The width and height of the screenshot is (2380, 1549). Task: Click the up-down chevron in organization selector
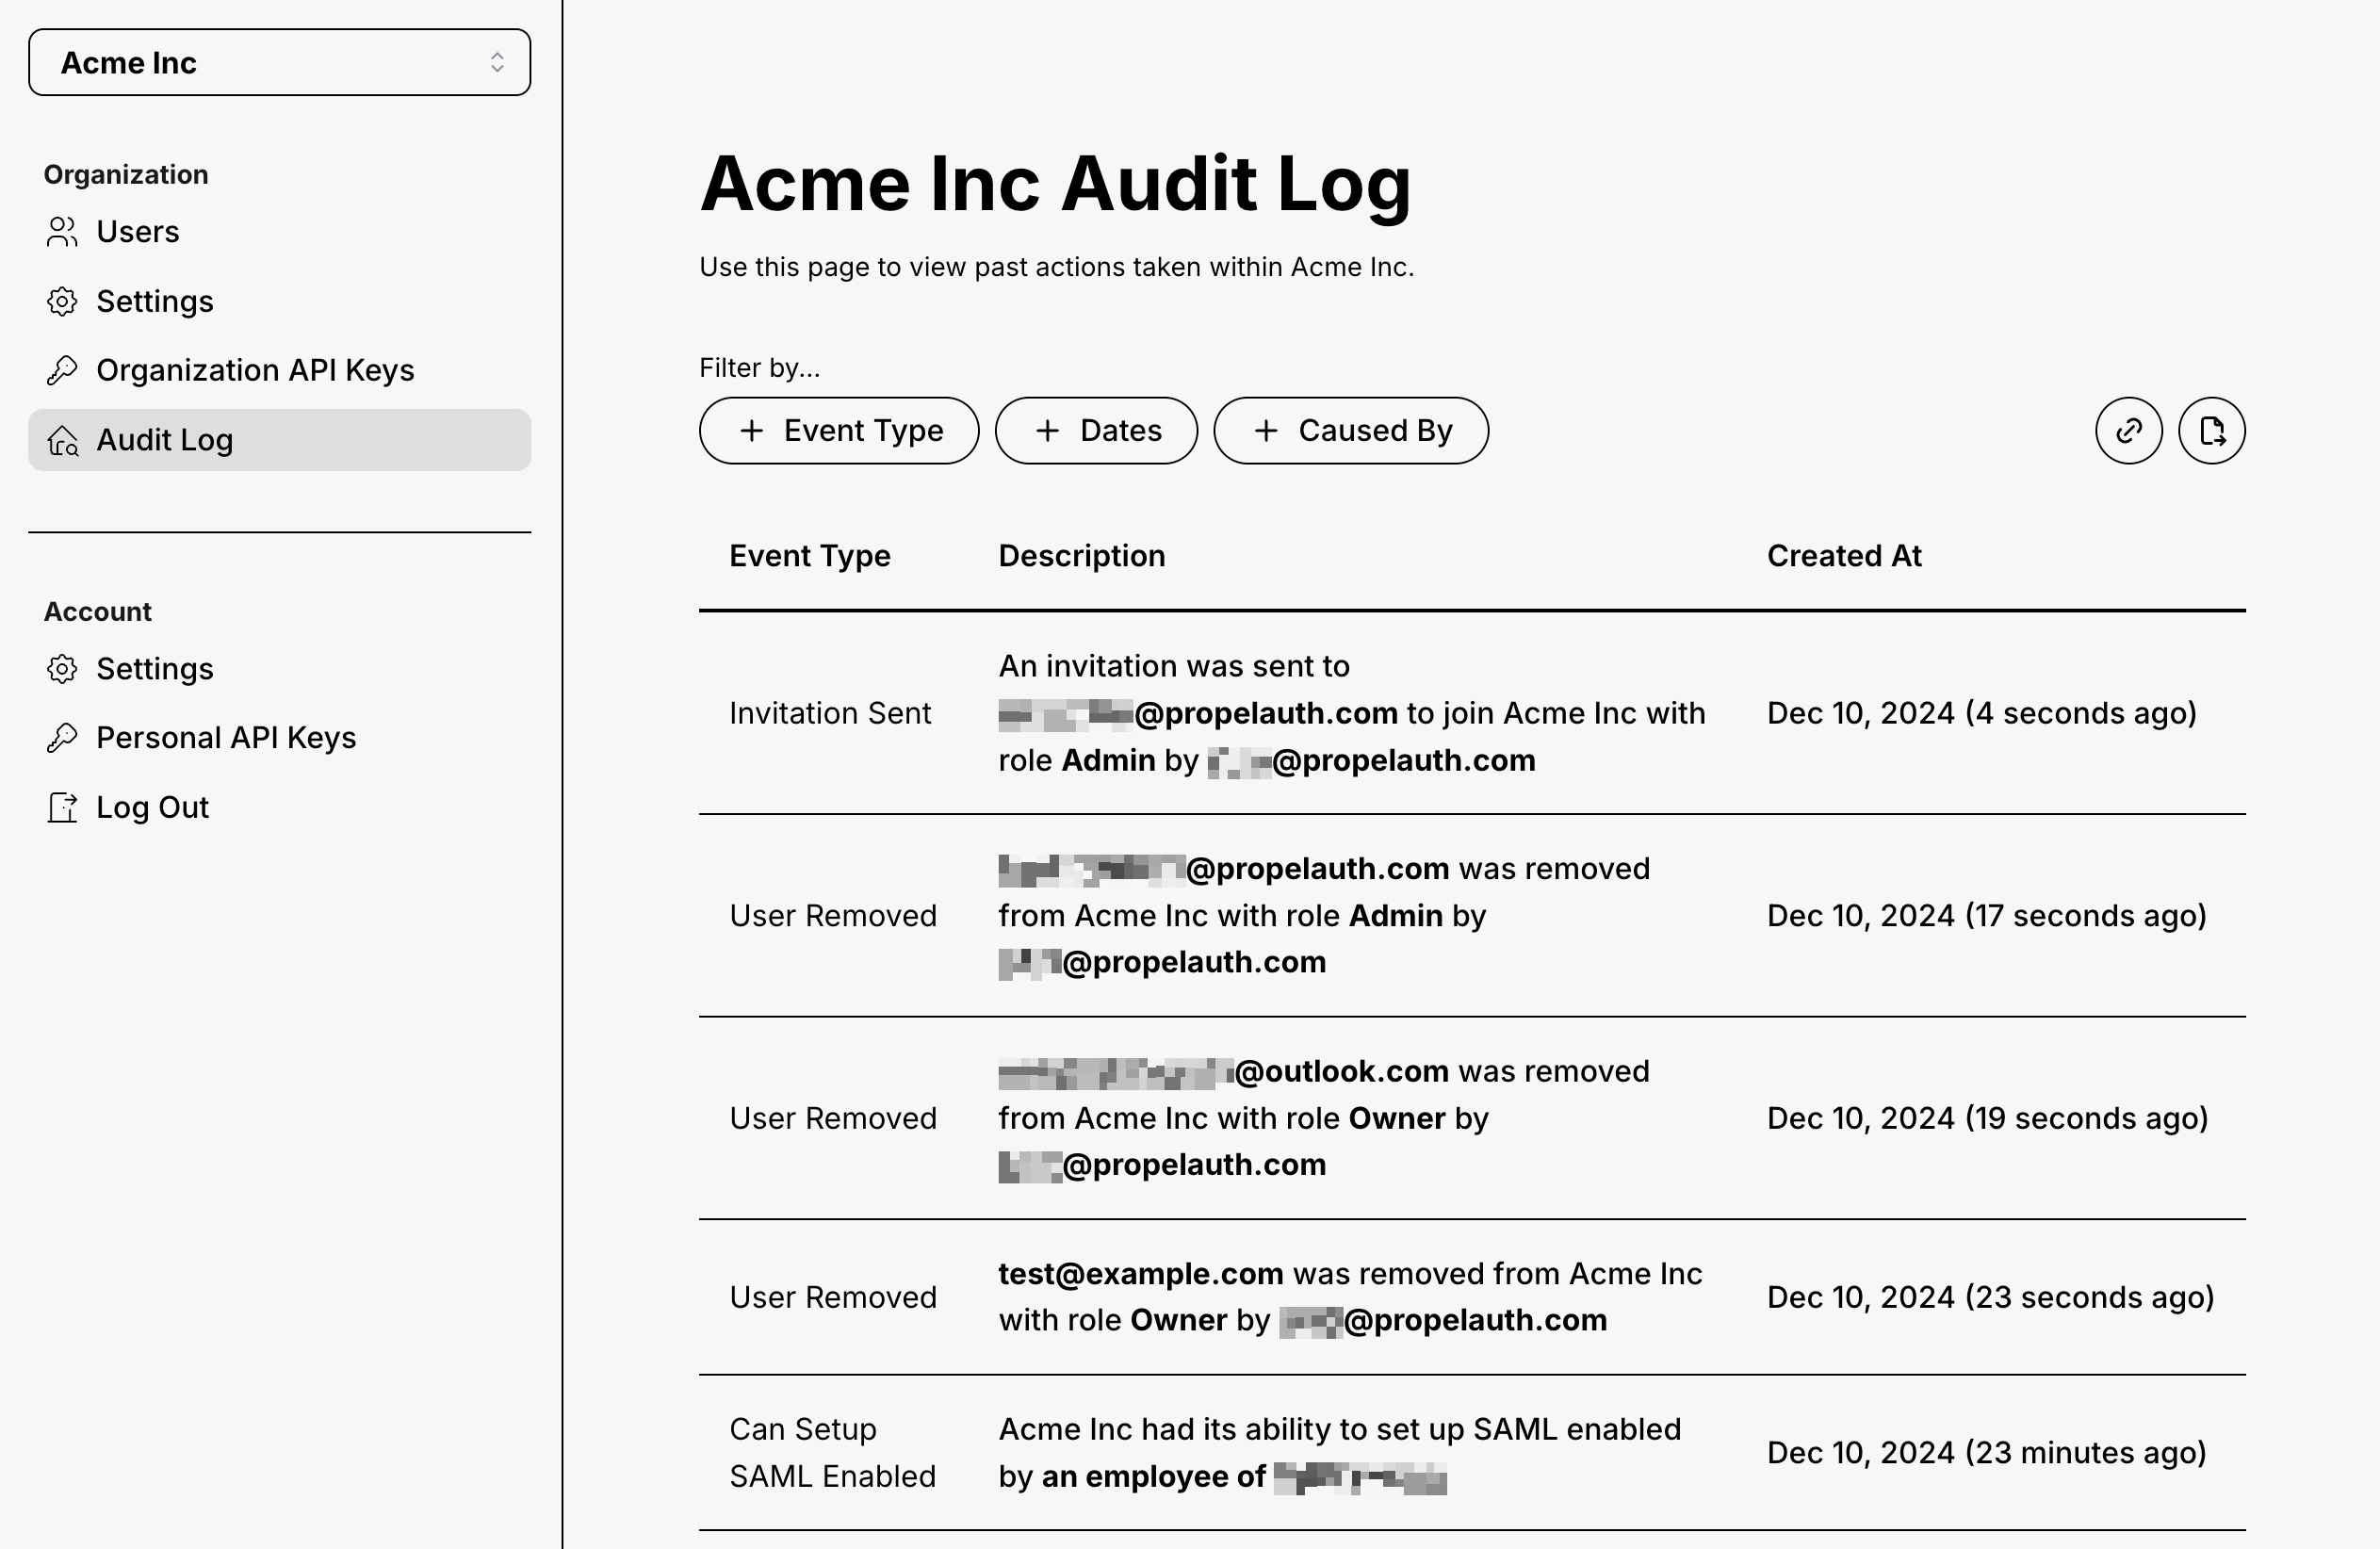[x=497, y=62]
